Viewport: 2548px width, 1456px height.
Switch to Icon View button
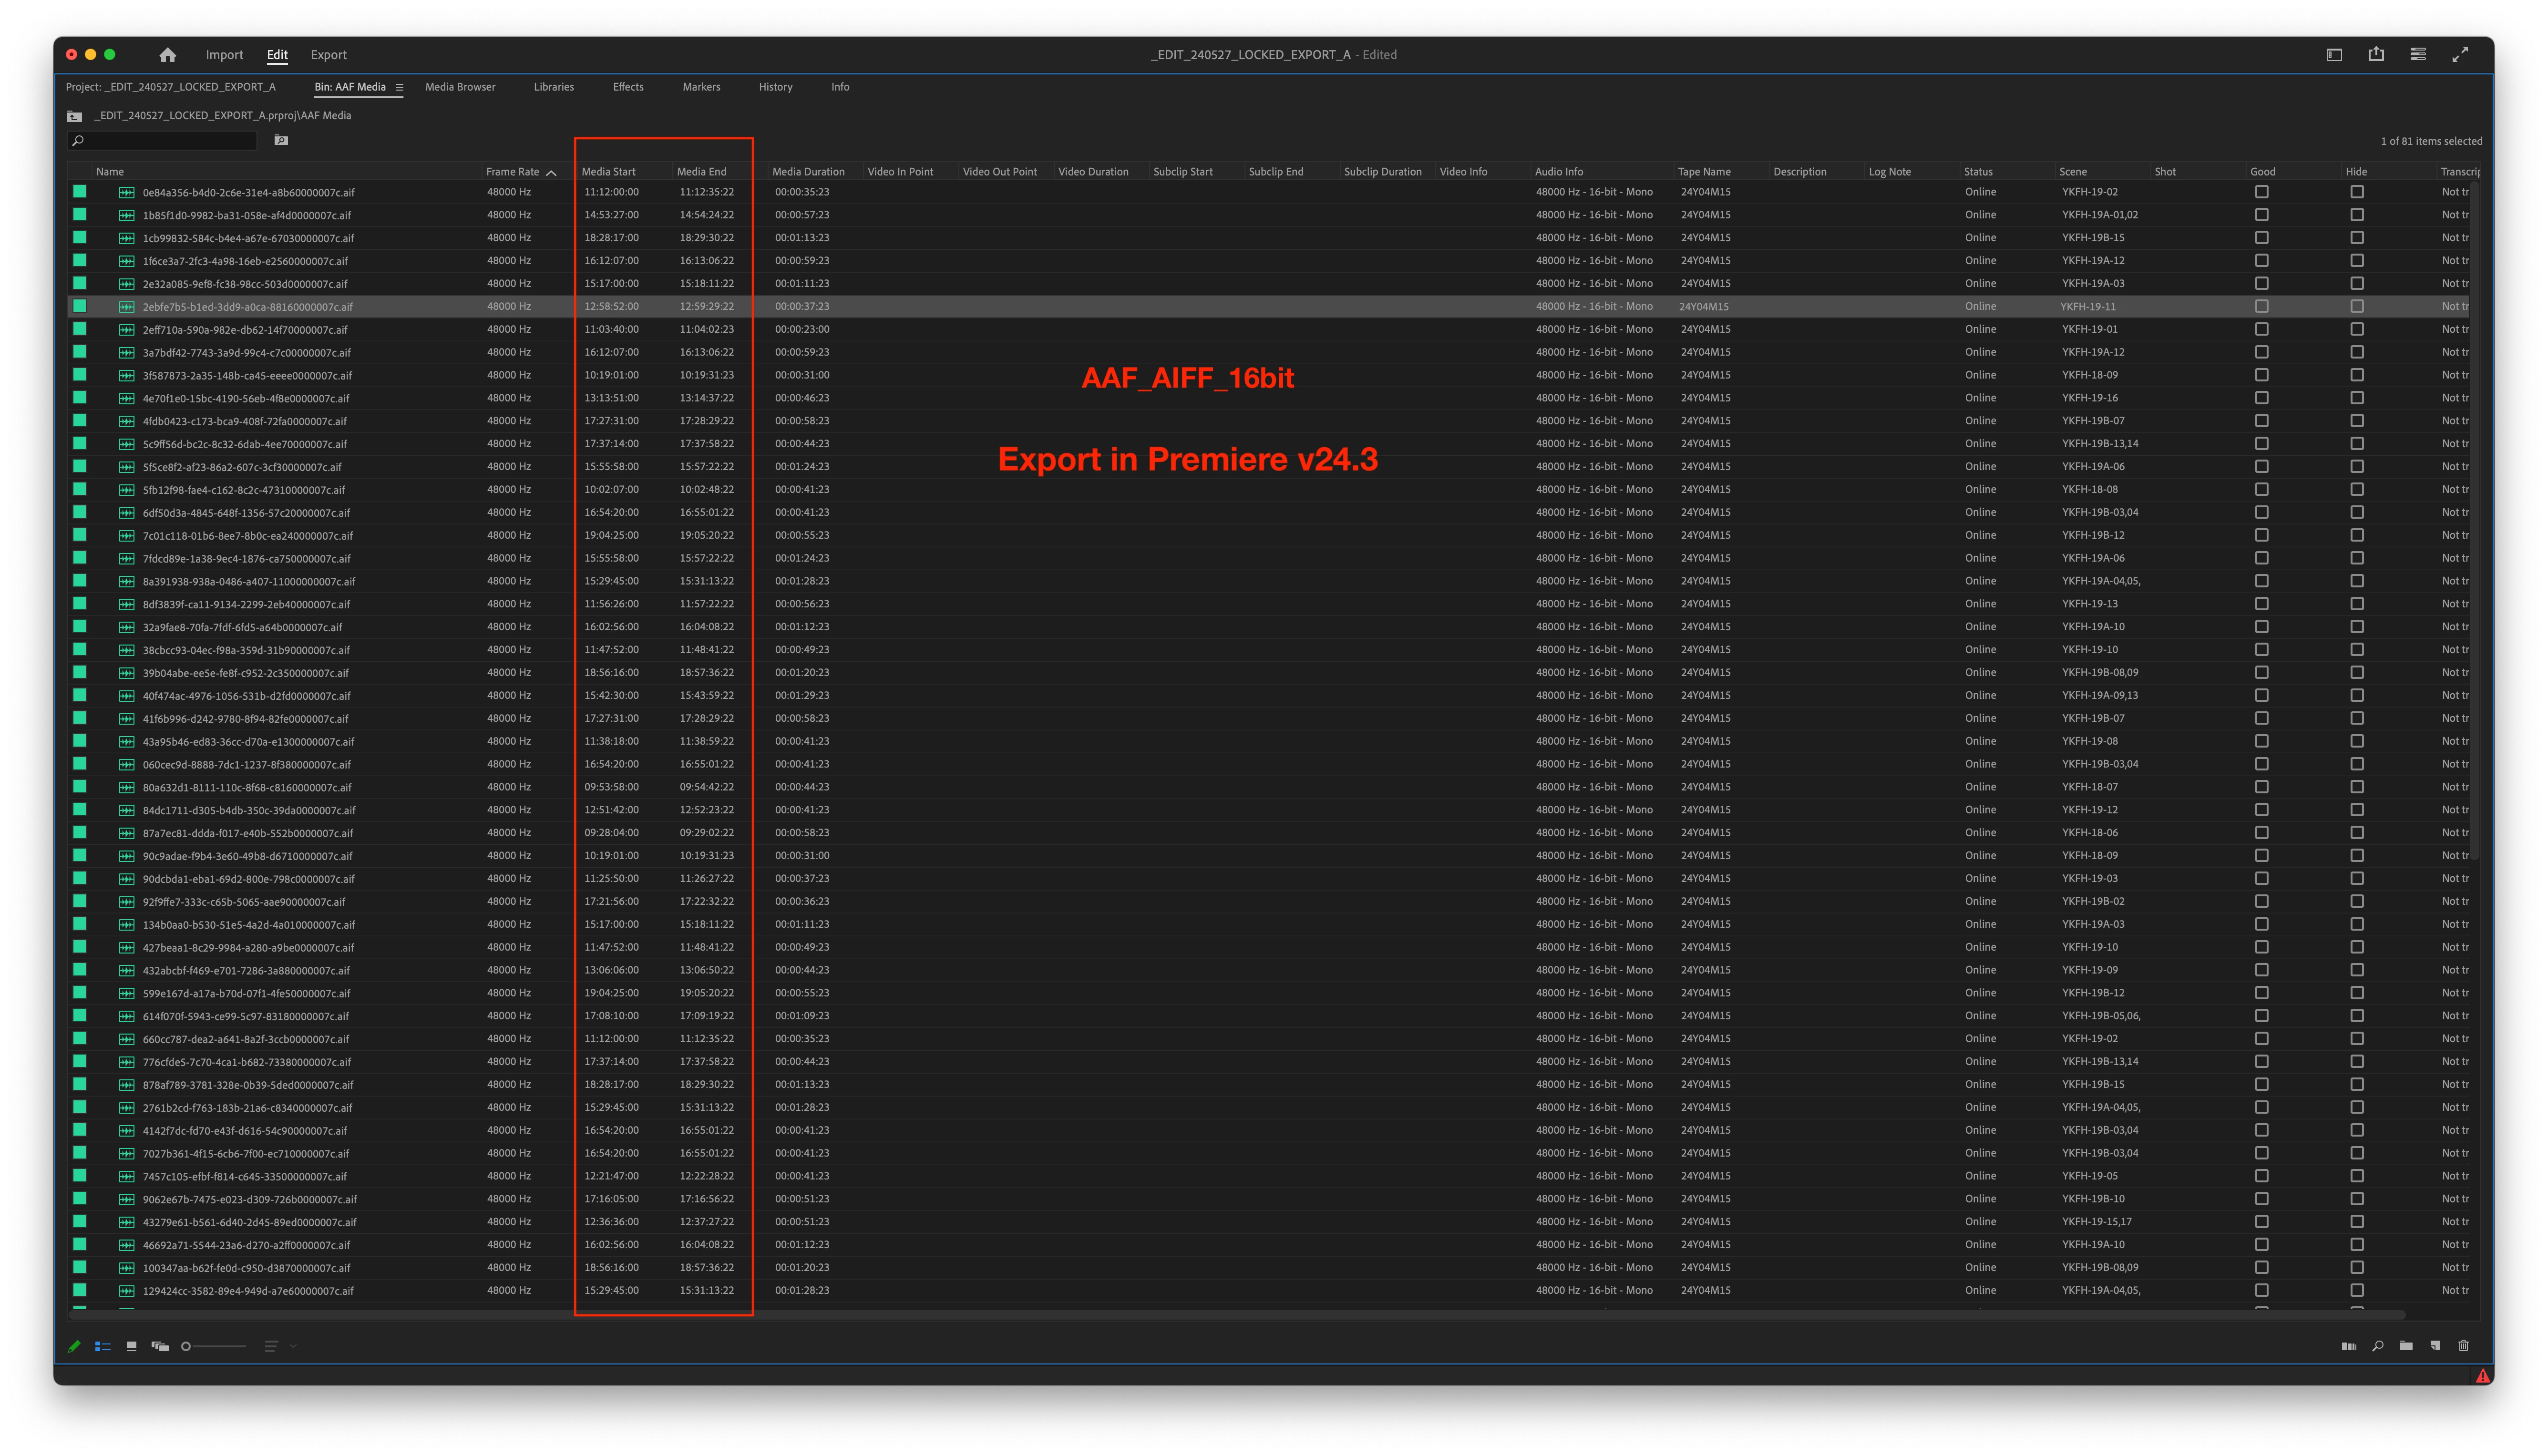(131, 1346)
